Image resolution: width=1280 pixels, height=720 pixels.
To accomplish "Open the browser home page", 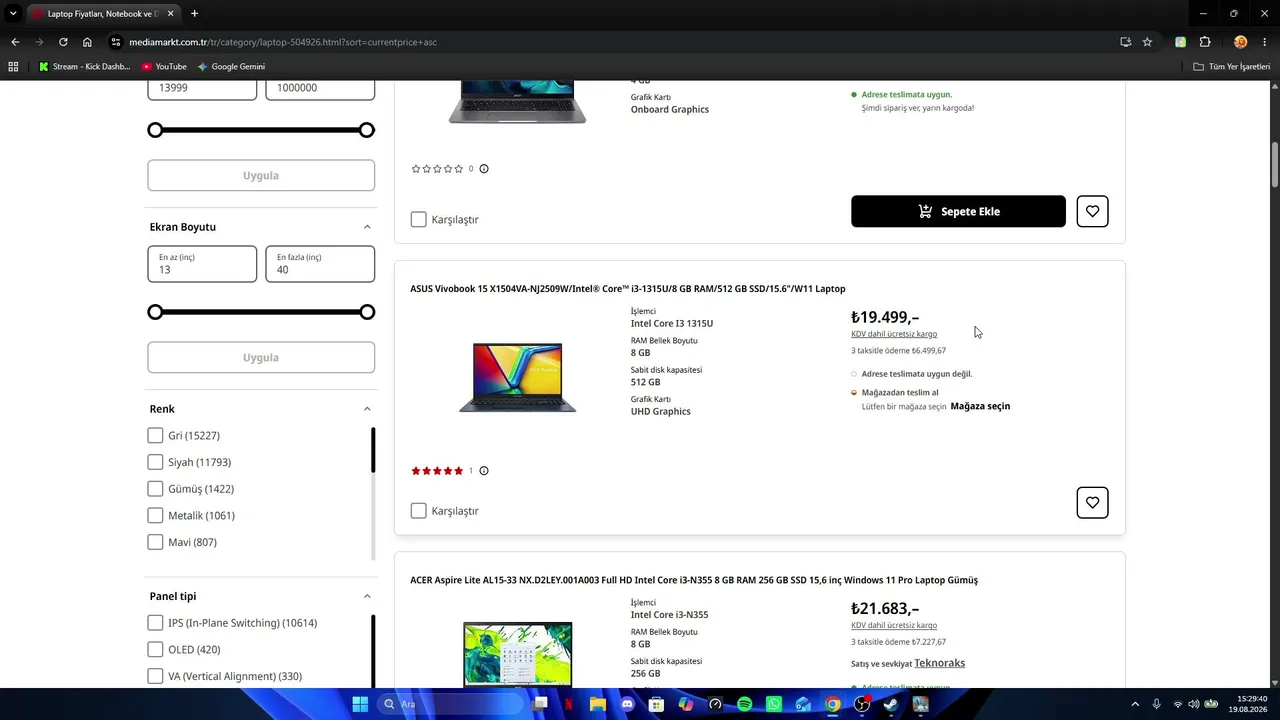I will pos(87,42).
